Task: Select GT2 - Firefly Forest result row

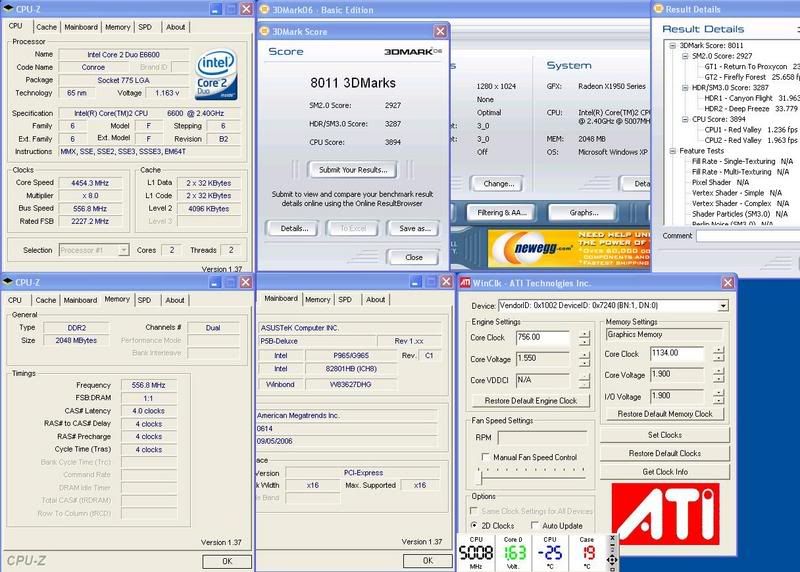Action: (751, 77)
